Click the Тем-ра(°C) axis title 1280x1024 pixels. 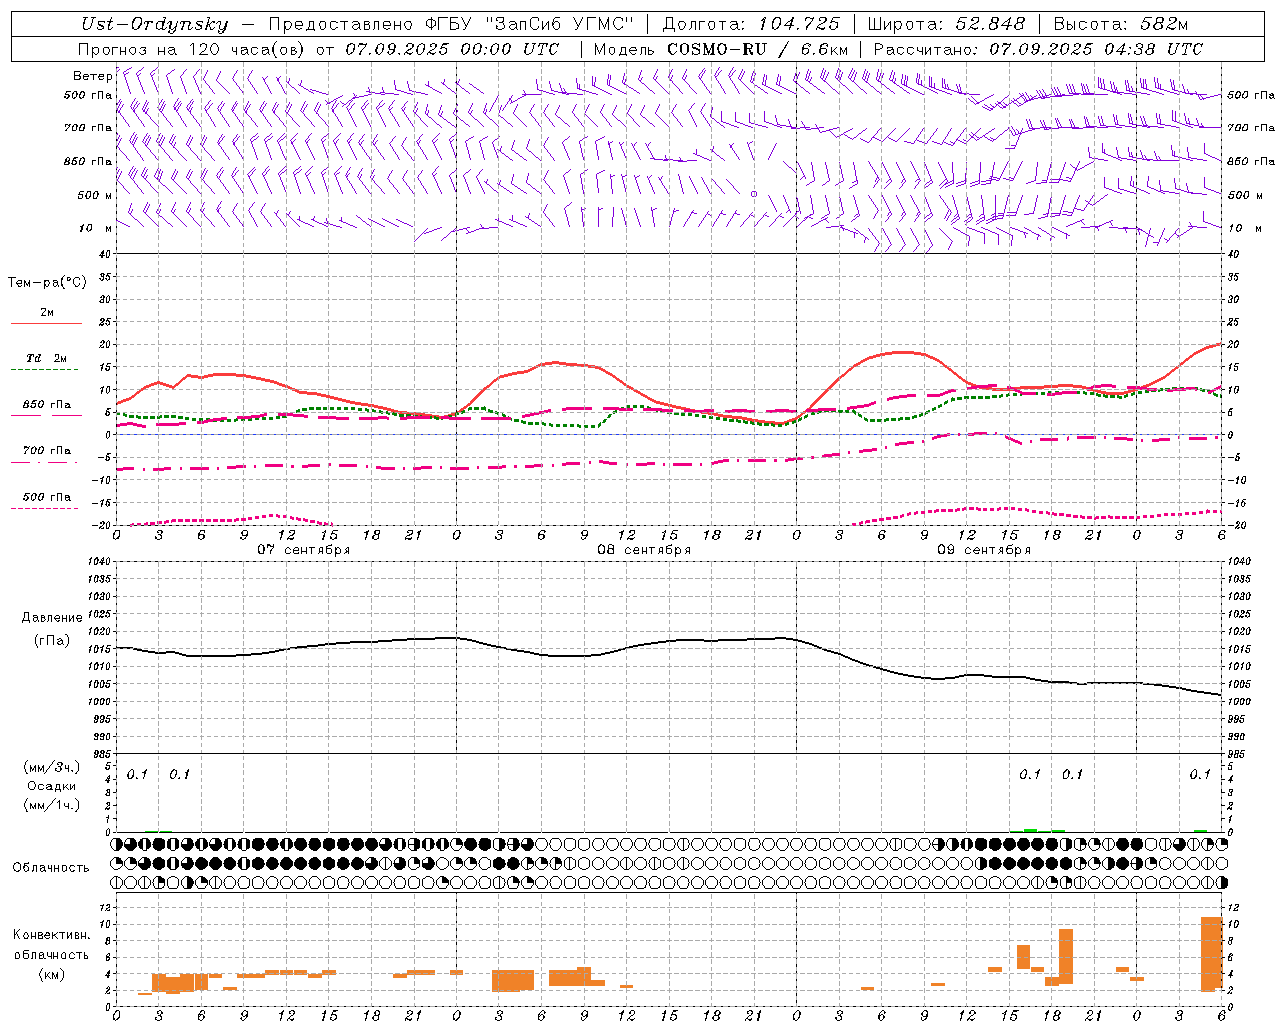tap(47, 283)
